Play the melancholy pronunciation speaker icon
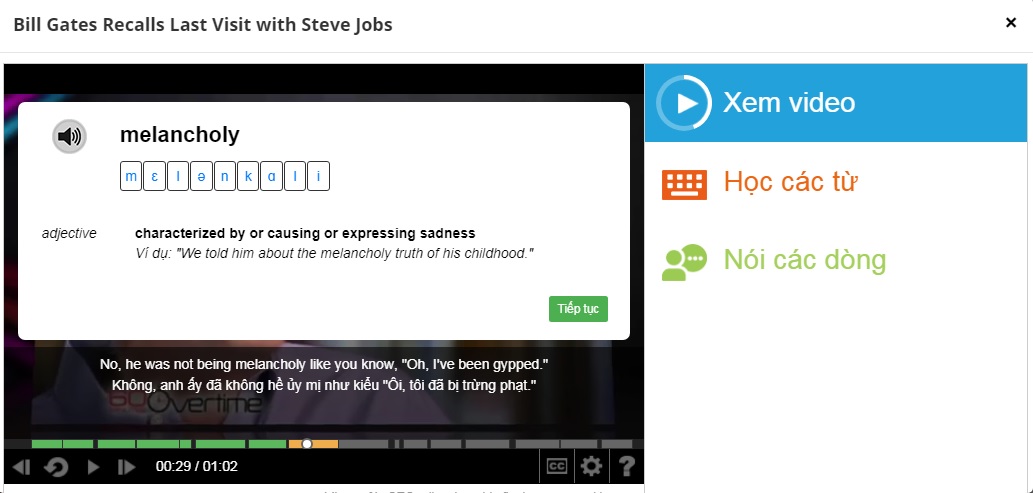1033x493 pixels. tap(69, 136)
